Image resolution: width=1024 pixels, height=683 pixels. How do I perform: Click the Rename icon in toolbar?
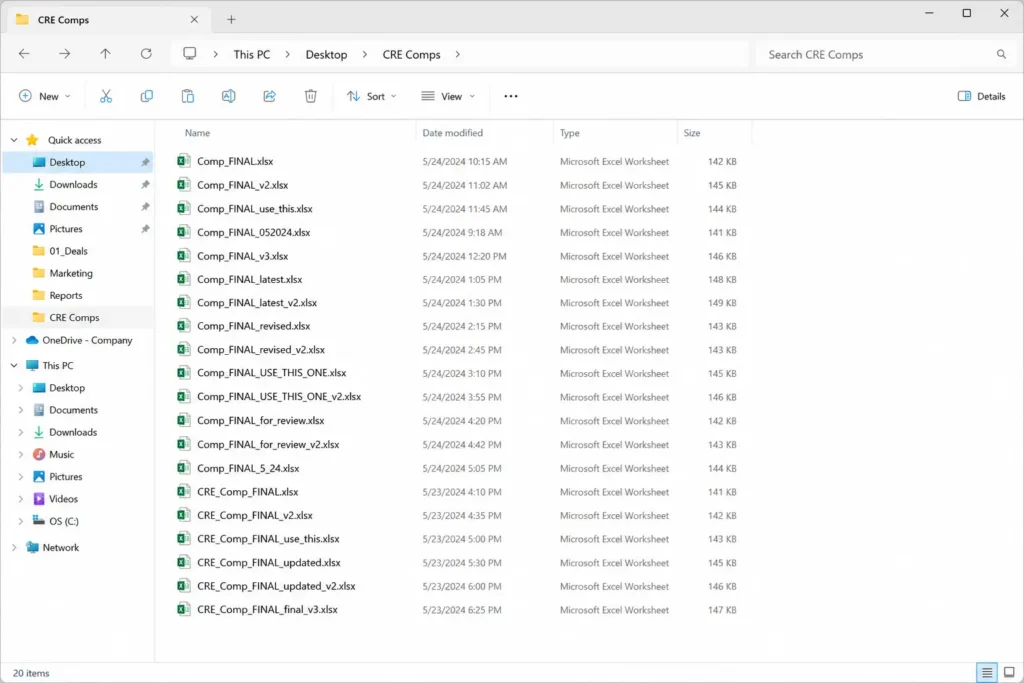(229, 96)
